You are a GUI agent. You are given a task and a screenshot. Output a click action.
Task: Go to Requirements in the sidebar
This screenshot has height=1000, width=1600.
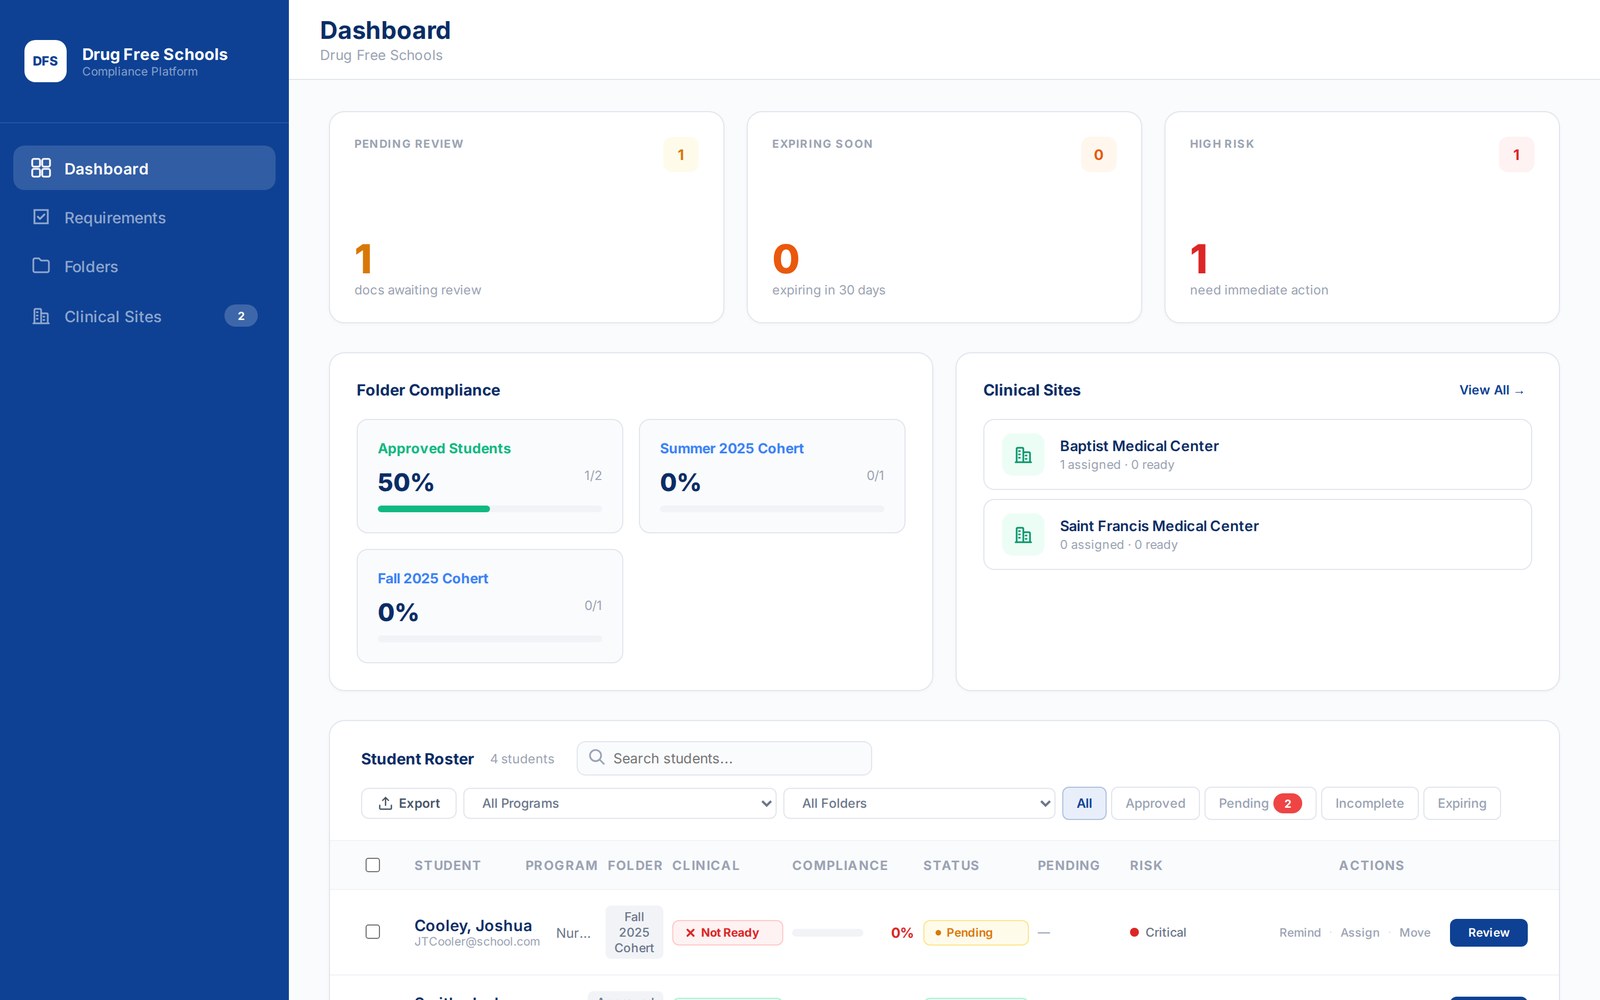[x=144, y=217]
